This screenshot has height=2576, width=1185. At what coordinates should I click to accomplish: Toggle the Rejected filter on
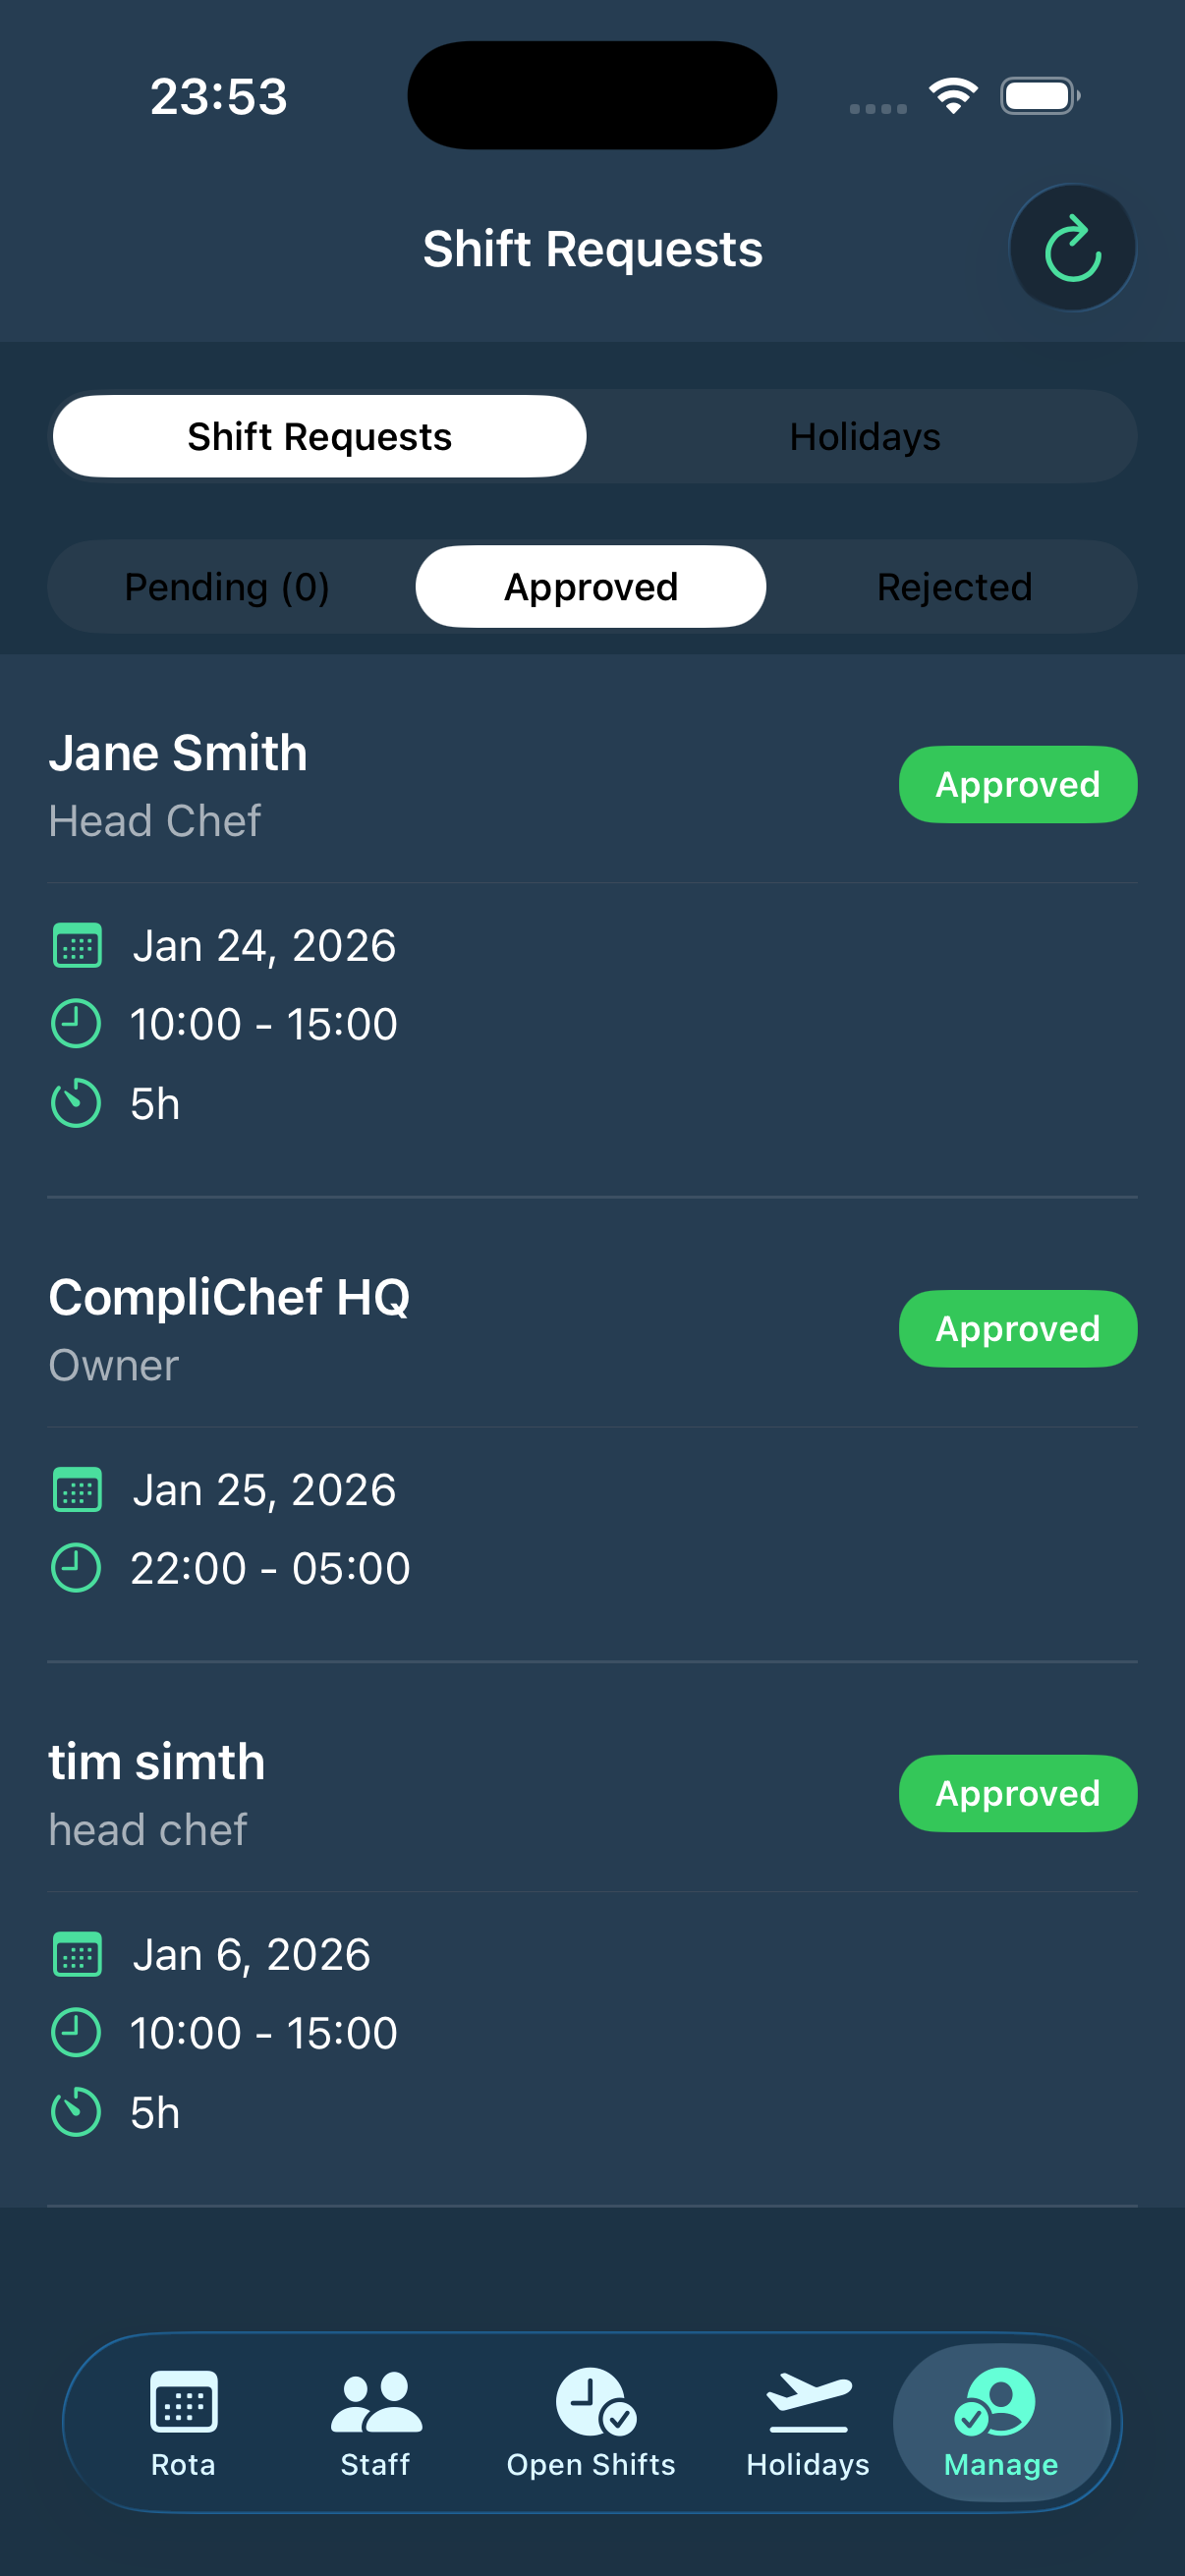click(953, 587)
